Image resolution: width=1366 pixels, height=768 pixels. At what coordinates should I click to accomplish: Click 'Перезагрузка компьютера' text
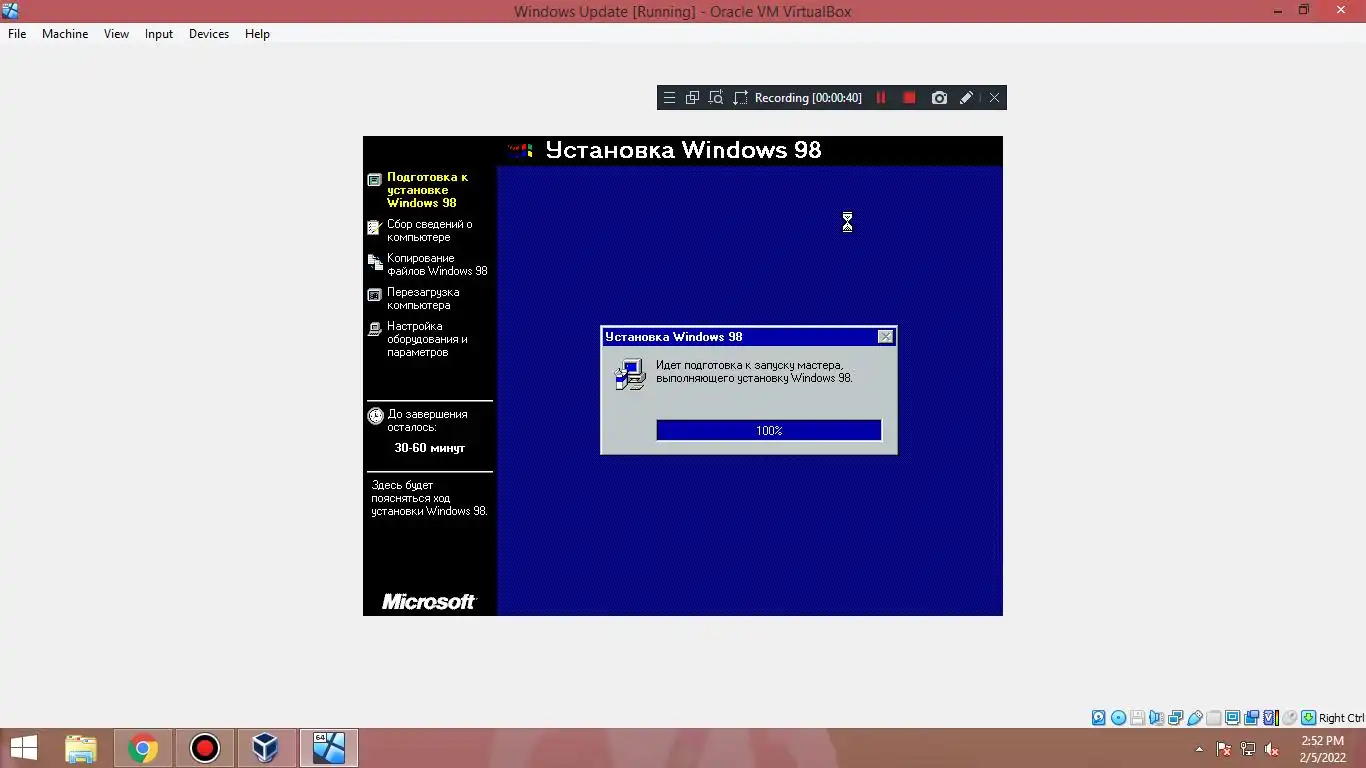pos(423,299)
